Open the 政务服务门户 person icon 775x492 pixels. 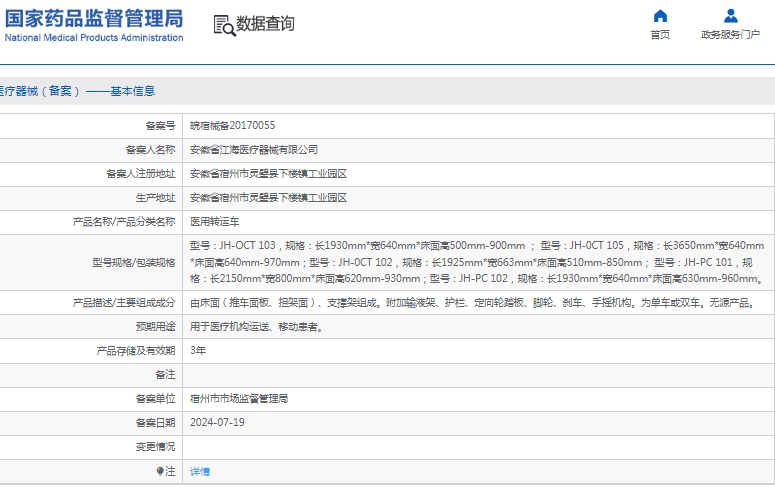tap(731, 16)
